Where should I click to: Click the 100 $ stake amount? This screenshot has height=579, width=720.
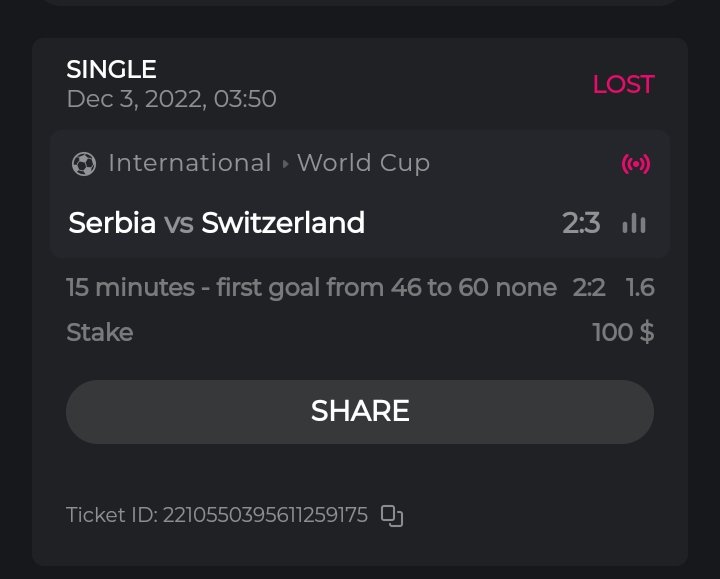[x=623, y=332]
